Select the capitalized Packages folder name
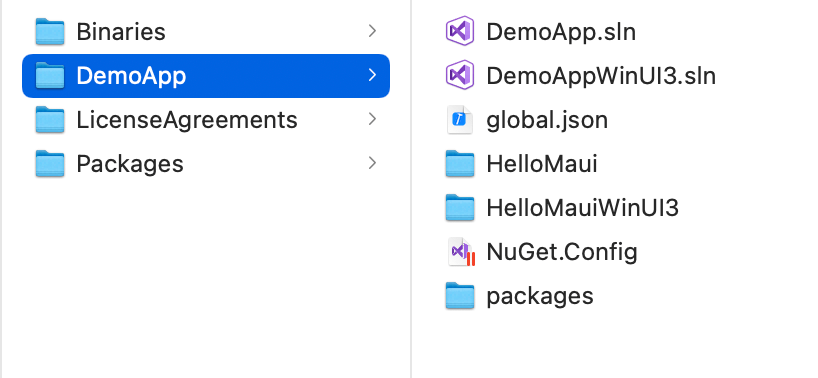Image resolution: width=818 pixels, height=378 pixels. (130, 164)
